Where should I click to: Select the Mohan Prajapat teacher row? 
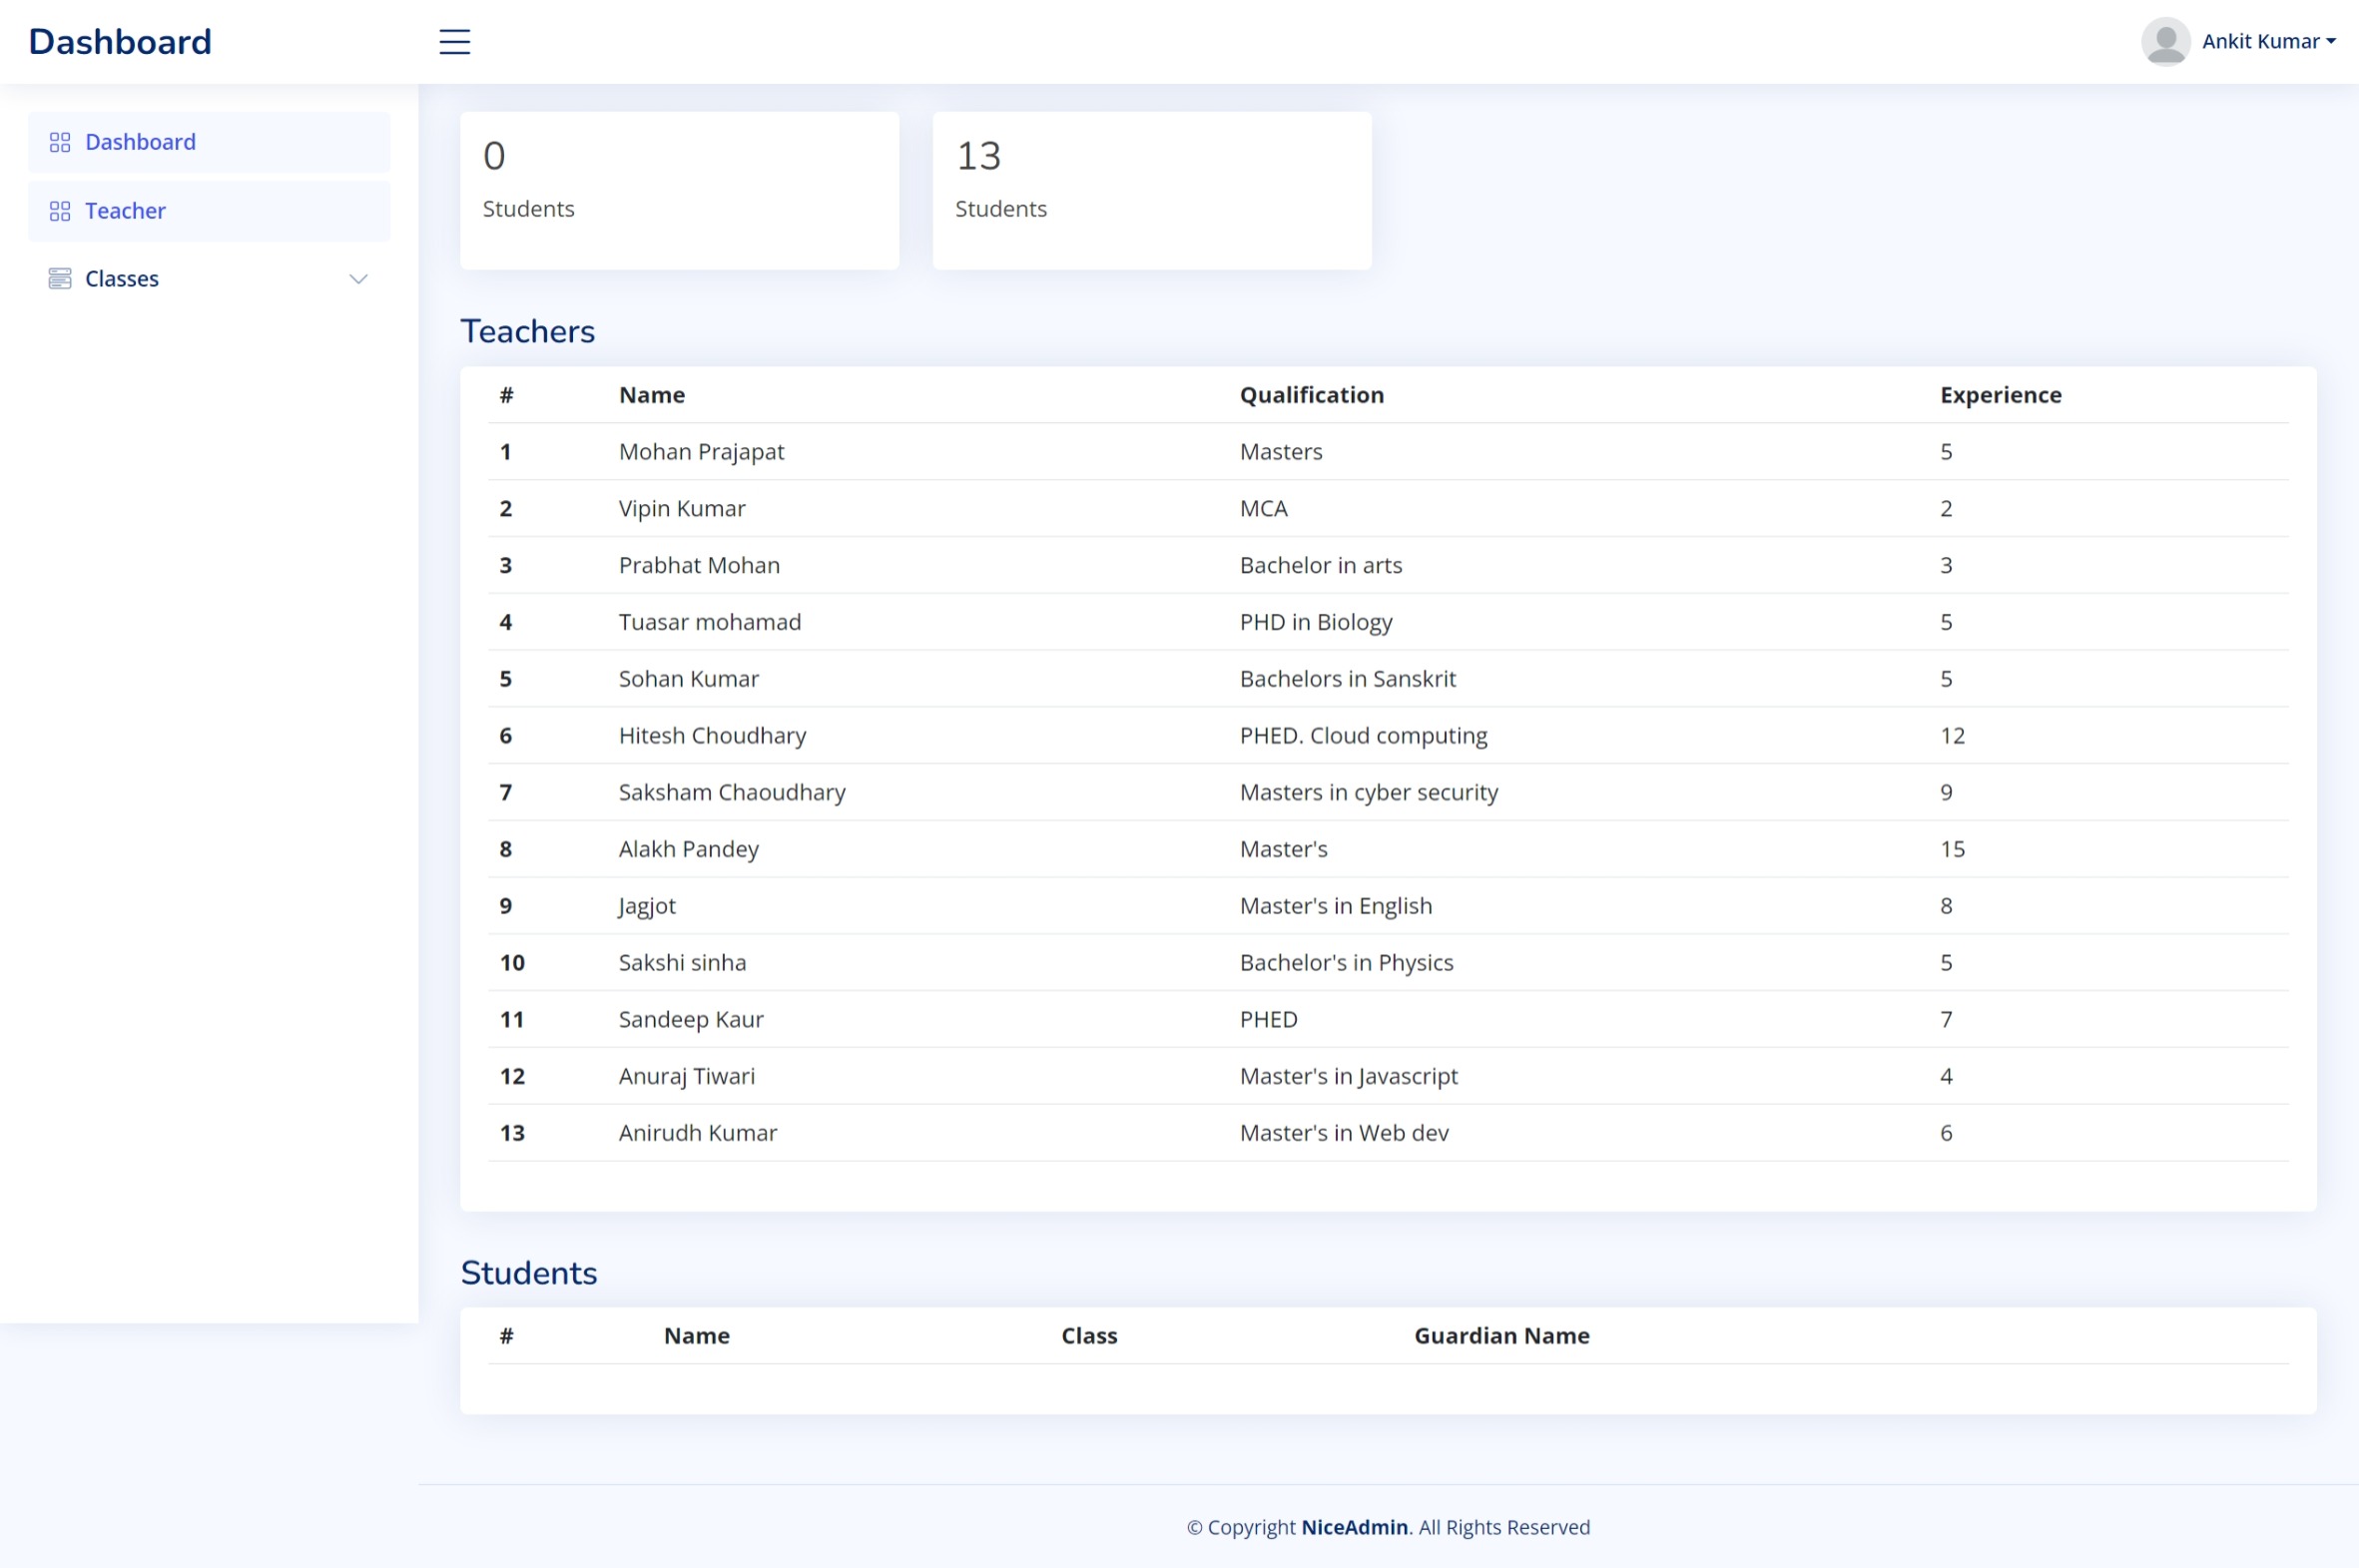tap(701, 452)
